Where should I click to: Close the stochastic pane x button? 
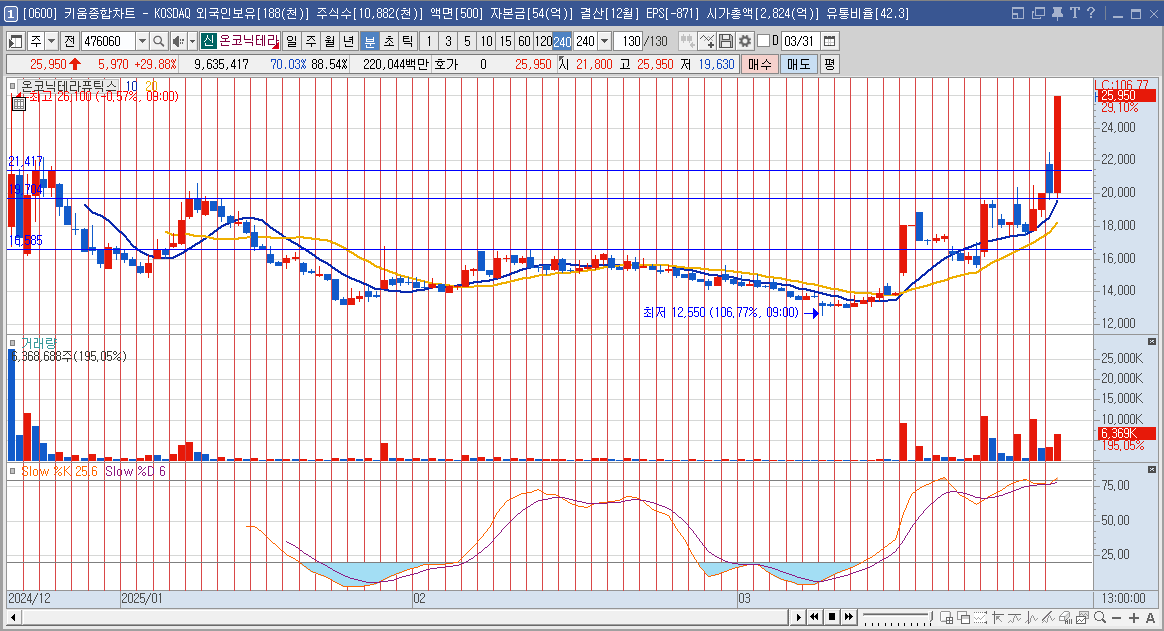coord(1151,470)
